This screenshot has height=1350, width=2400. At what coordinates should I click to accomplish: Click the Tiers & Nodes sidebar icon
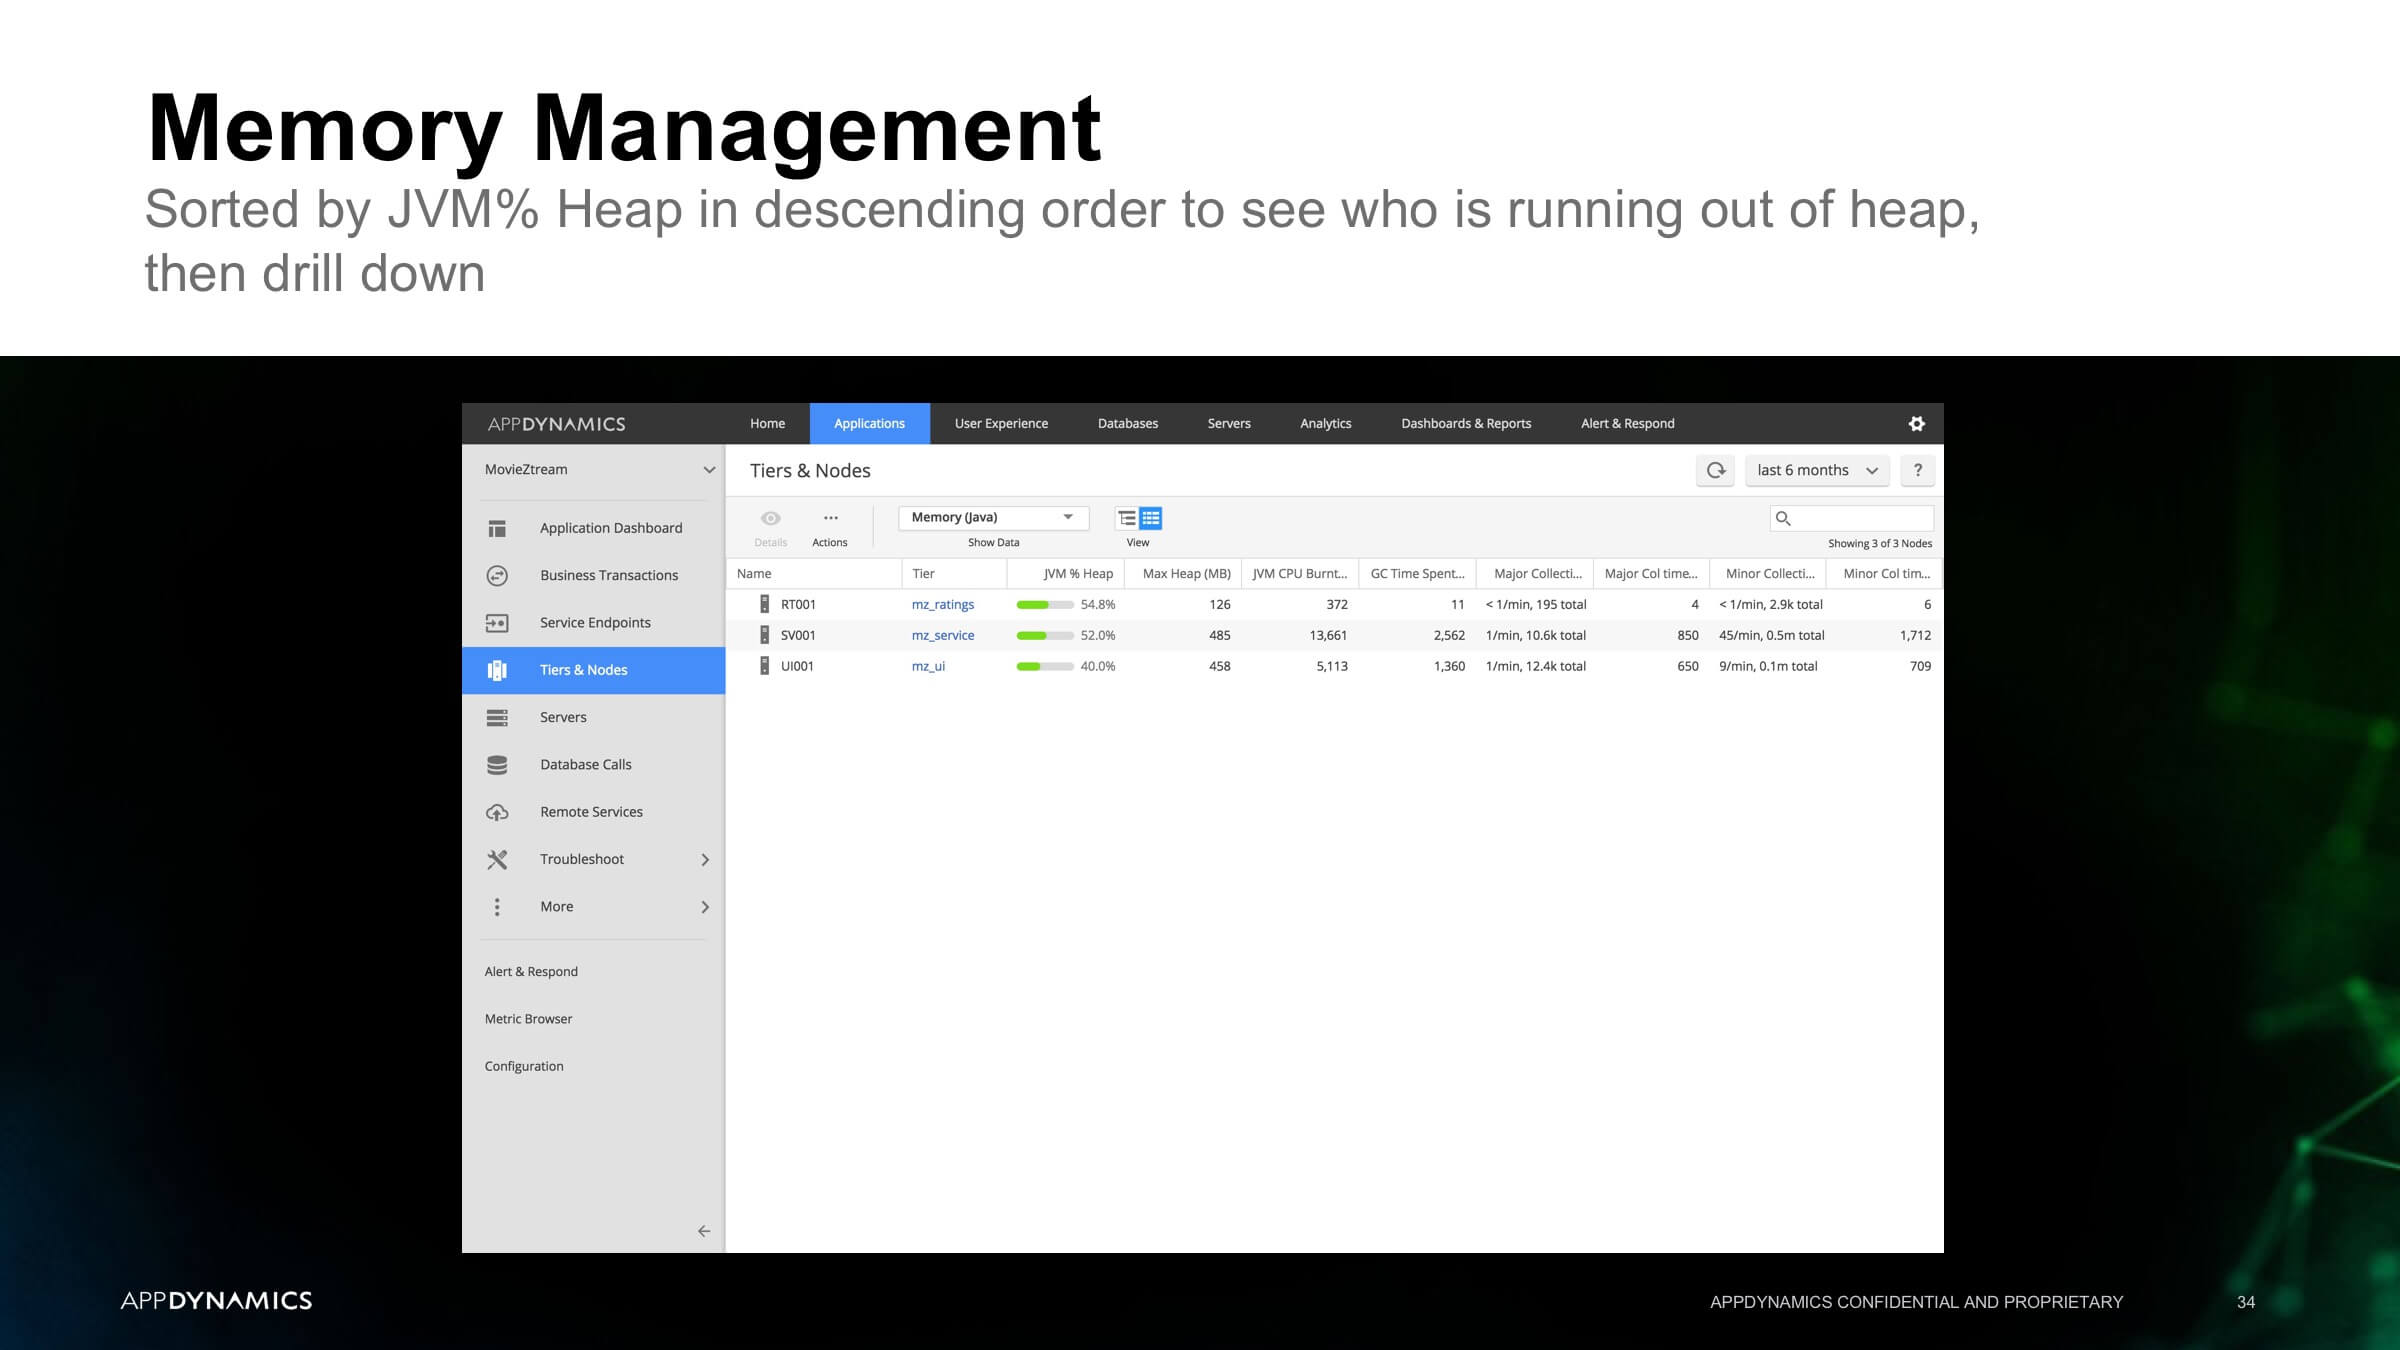497,670
